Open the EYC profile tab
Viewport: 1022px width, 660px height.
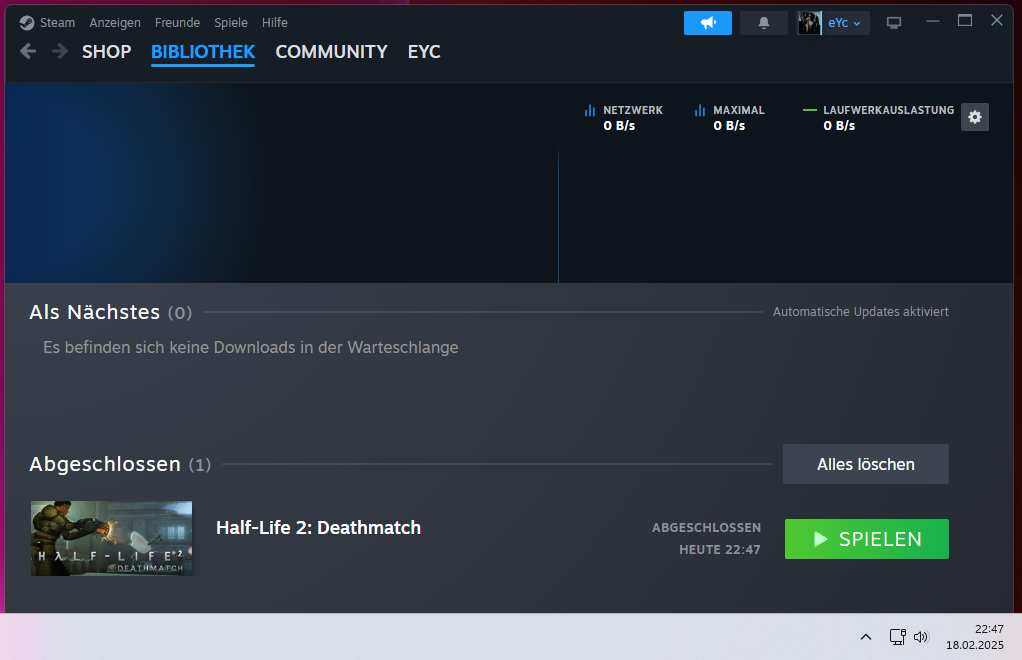point(424,52)
